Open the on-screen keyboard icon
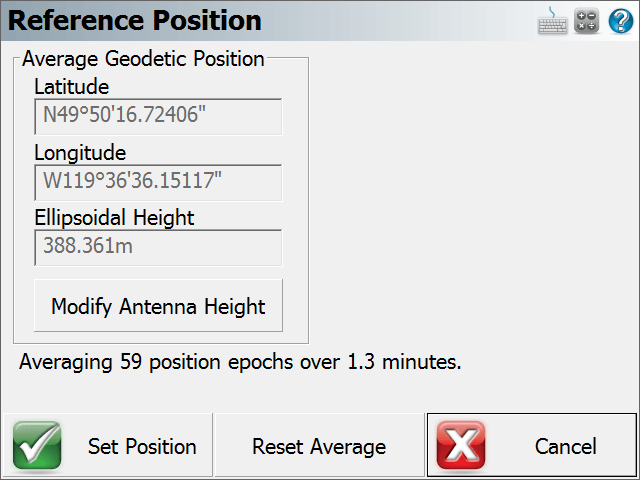 pyautogui.click(x=552, y=21)
